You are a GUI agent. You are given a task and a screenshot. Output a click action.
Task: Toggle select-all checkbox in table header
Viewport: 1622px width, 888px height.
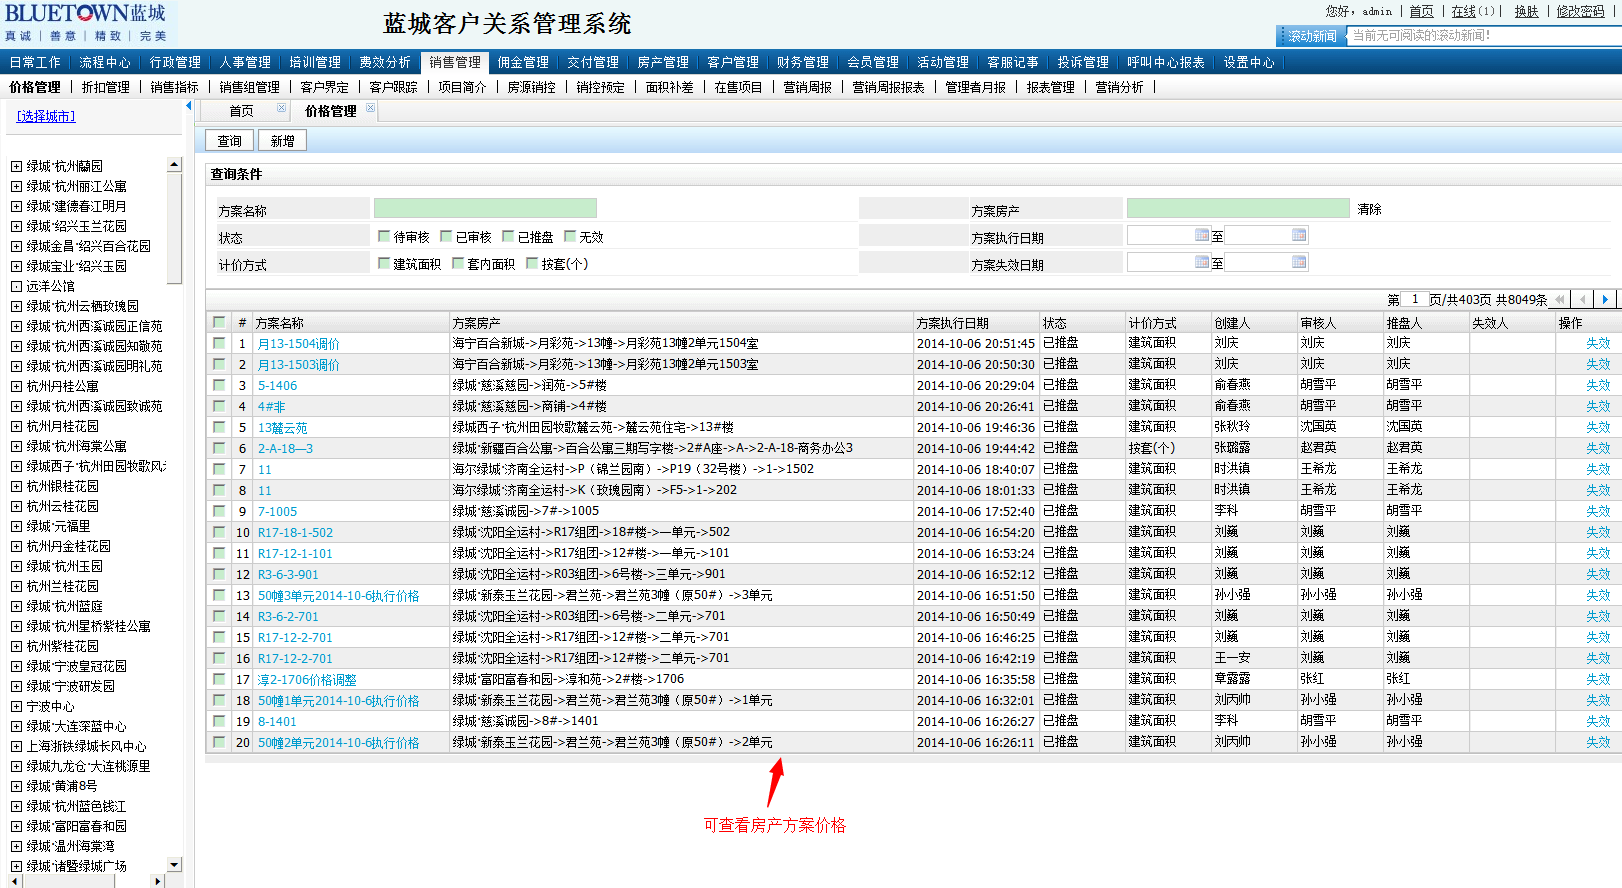coord(219,322)
